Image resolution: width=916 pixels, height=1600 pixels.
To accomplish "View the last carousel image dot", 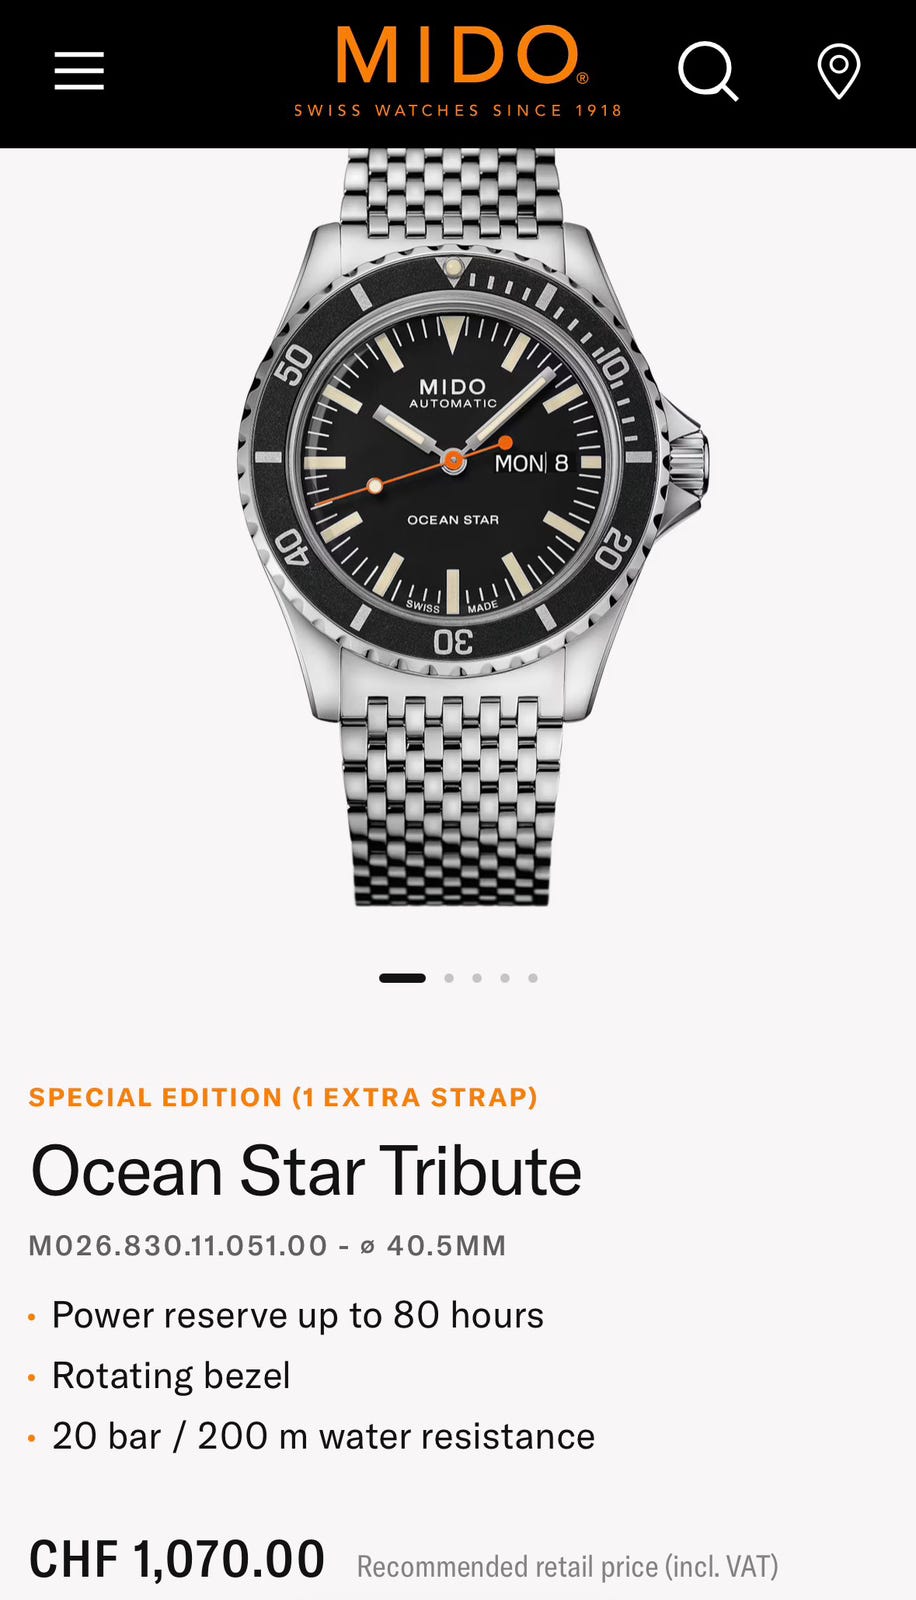I will click(x=533, y=978).
